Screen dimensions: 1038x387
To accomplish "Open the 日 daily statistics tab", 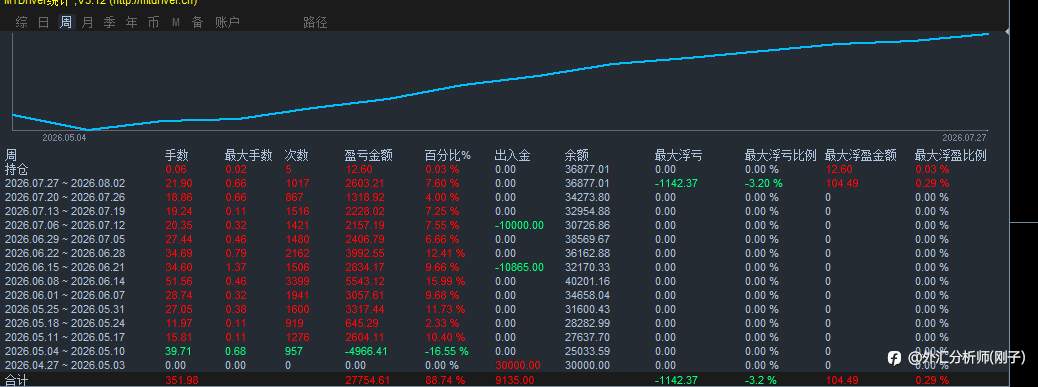I will tap(44, 22).
